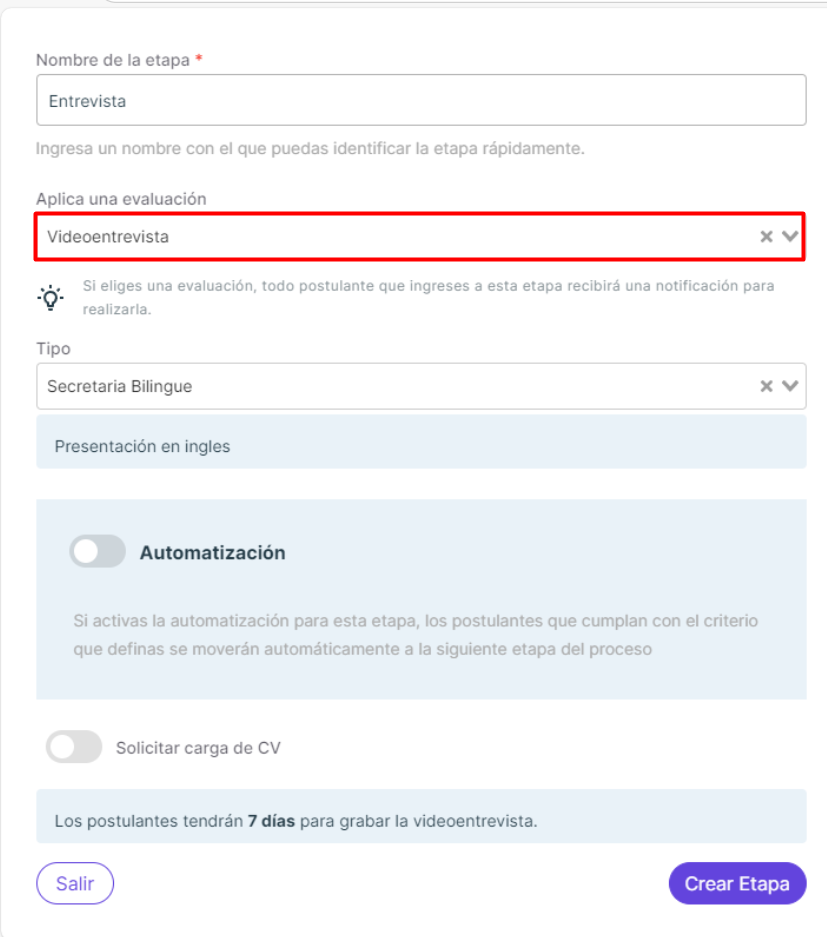
Task: Click the automatización description paragraph
Action: (x=416, y=635)
